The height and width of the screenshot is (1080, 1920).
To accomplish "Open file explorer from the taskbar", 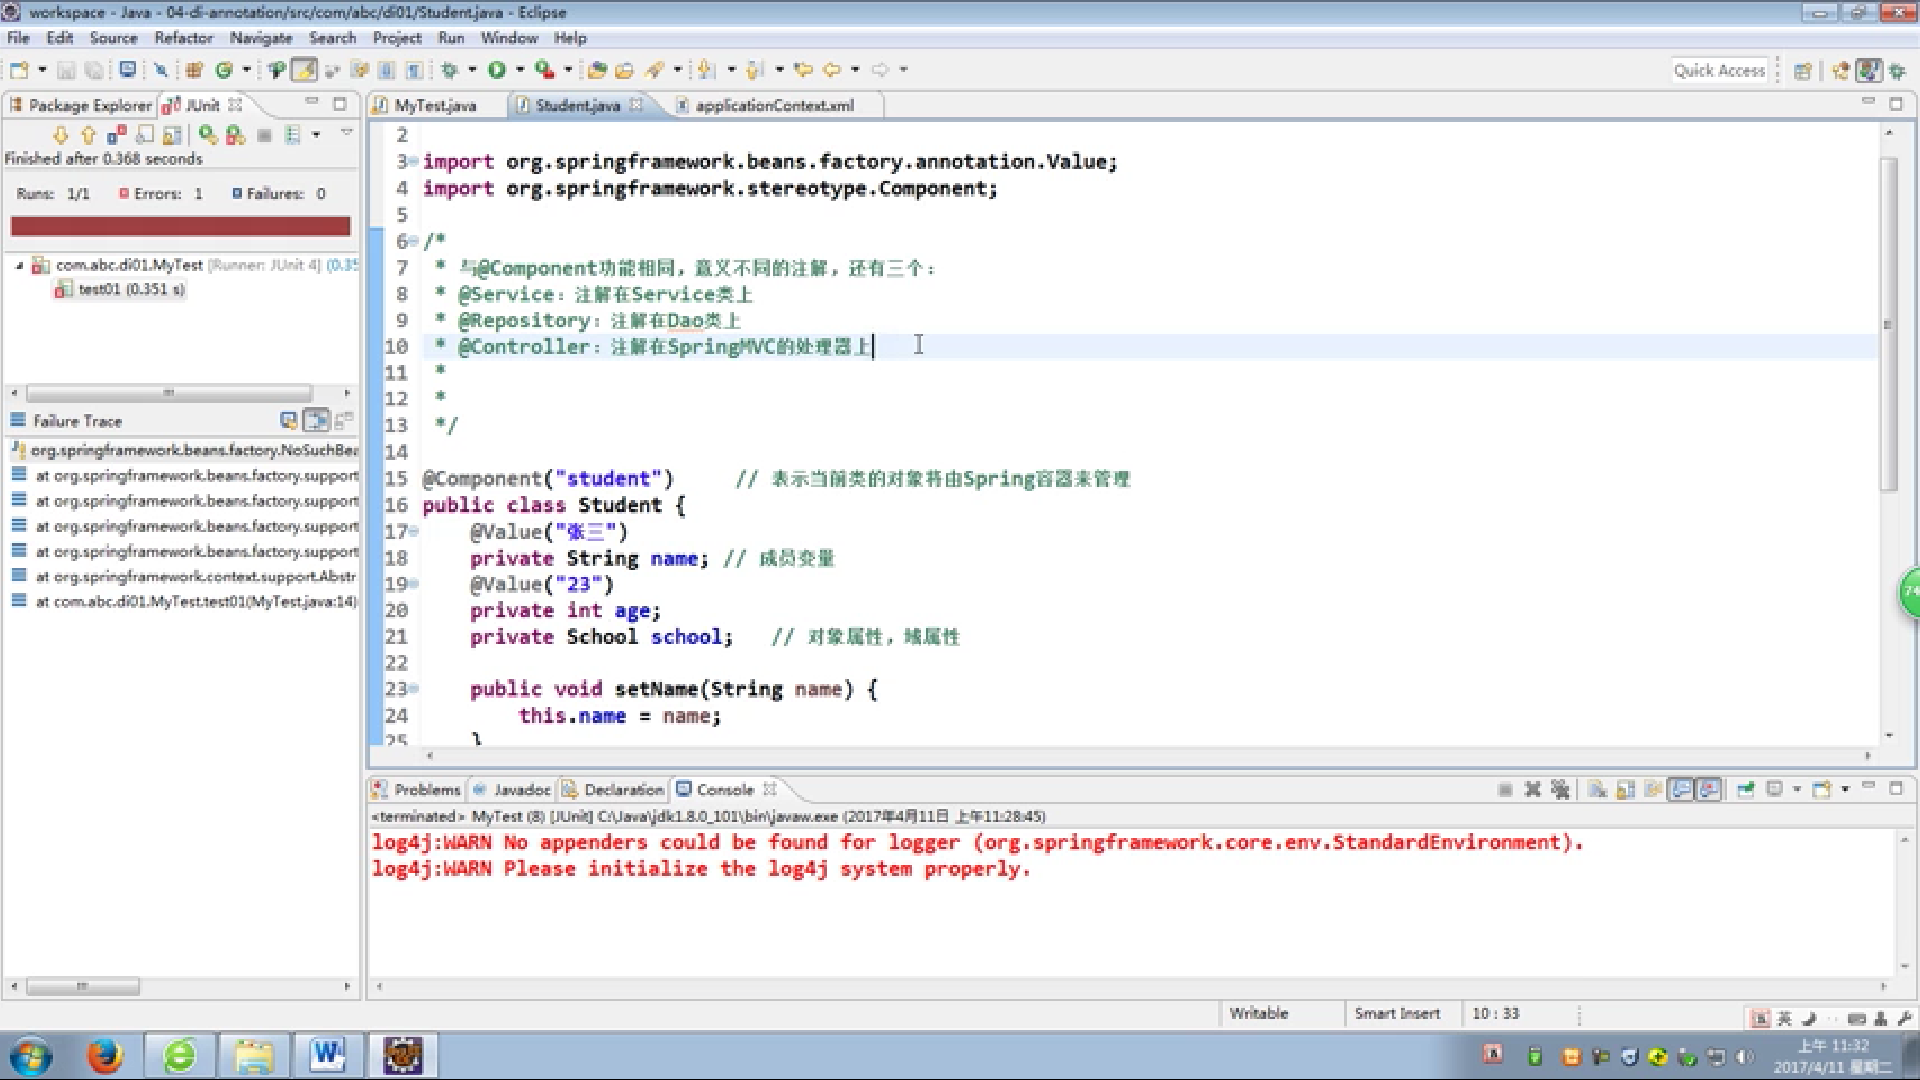I will tap(254, 1055).
